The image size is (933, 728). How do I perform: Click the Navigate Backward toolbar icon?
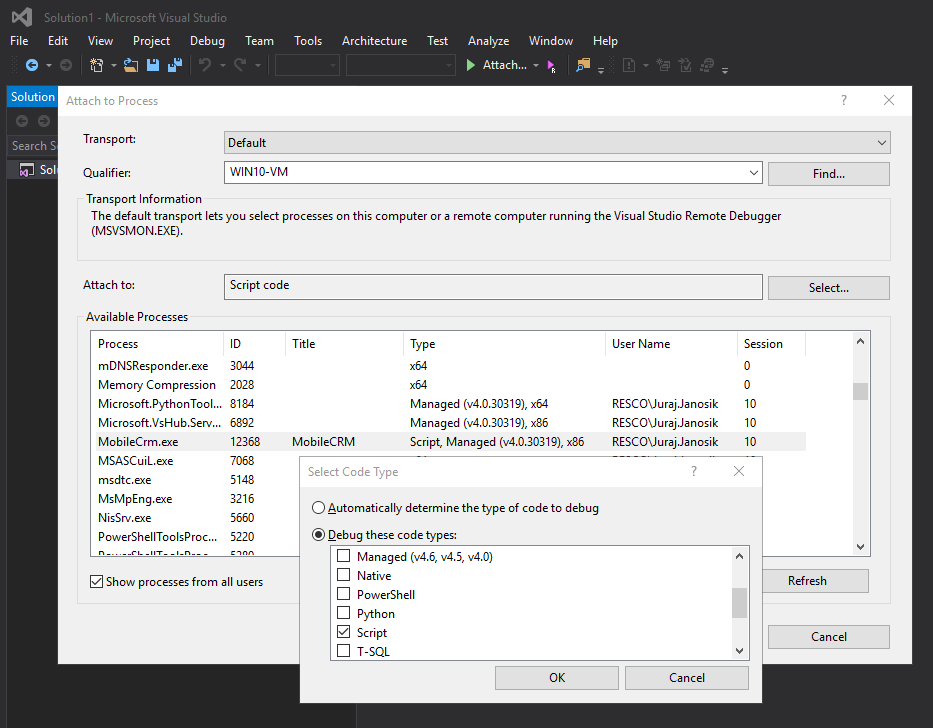tap(31, 65)
